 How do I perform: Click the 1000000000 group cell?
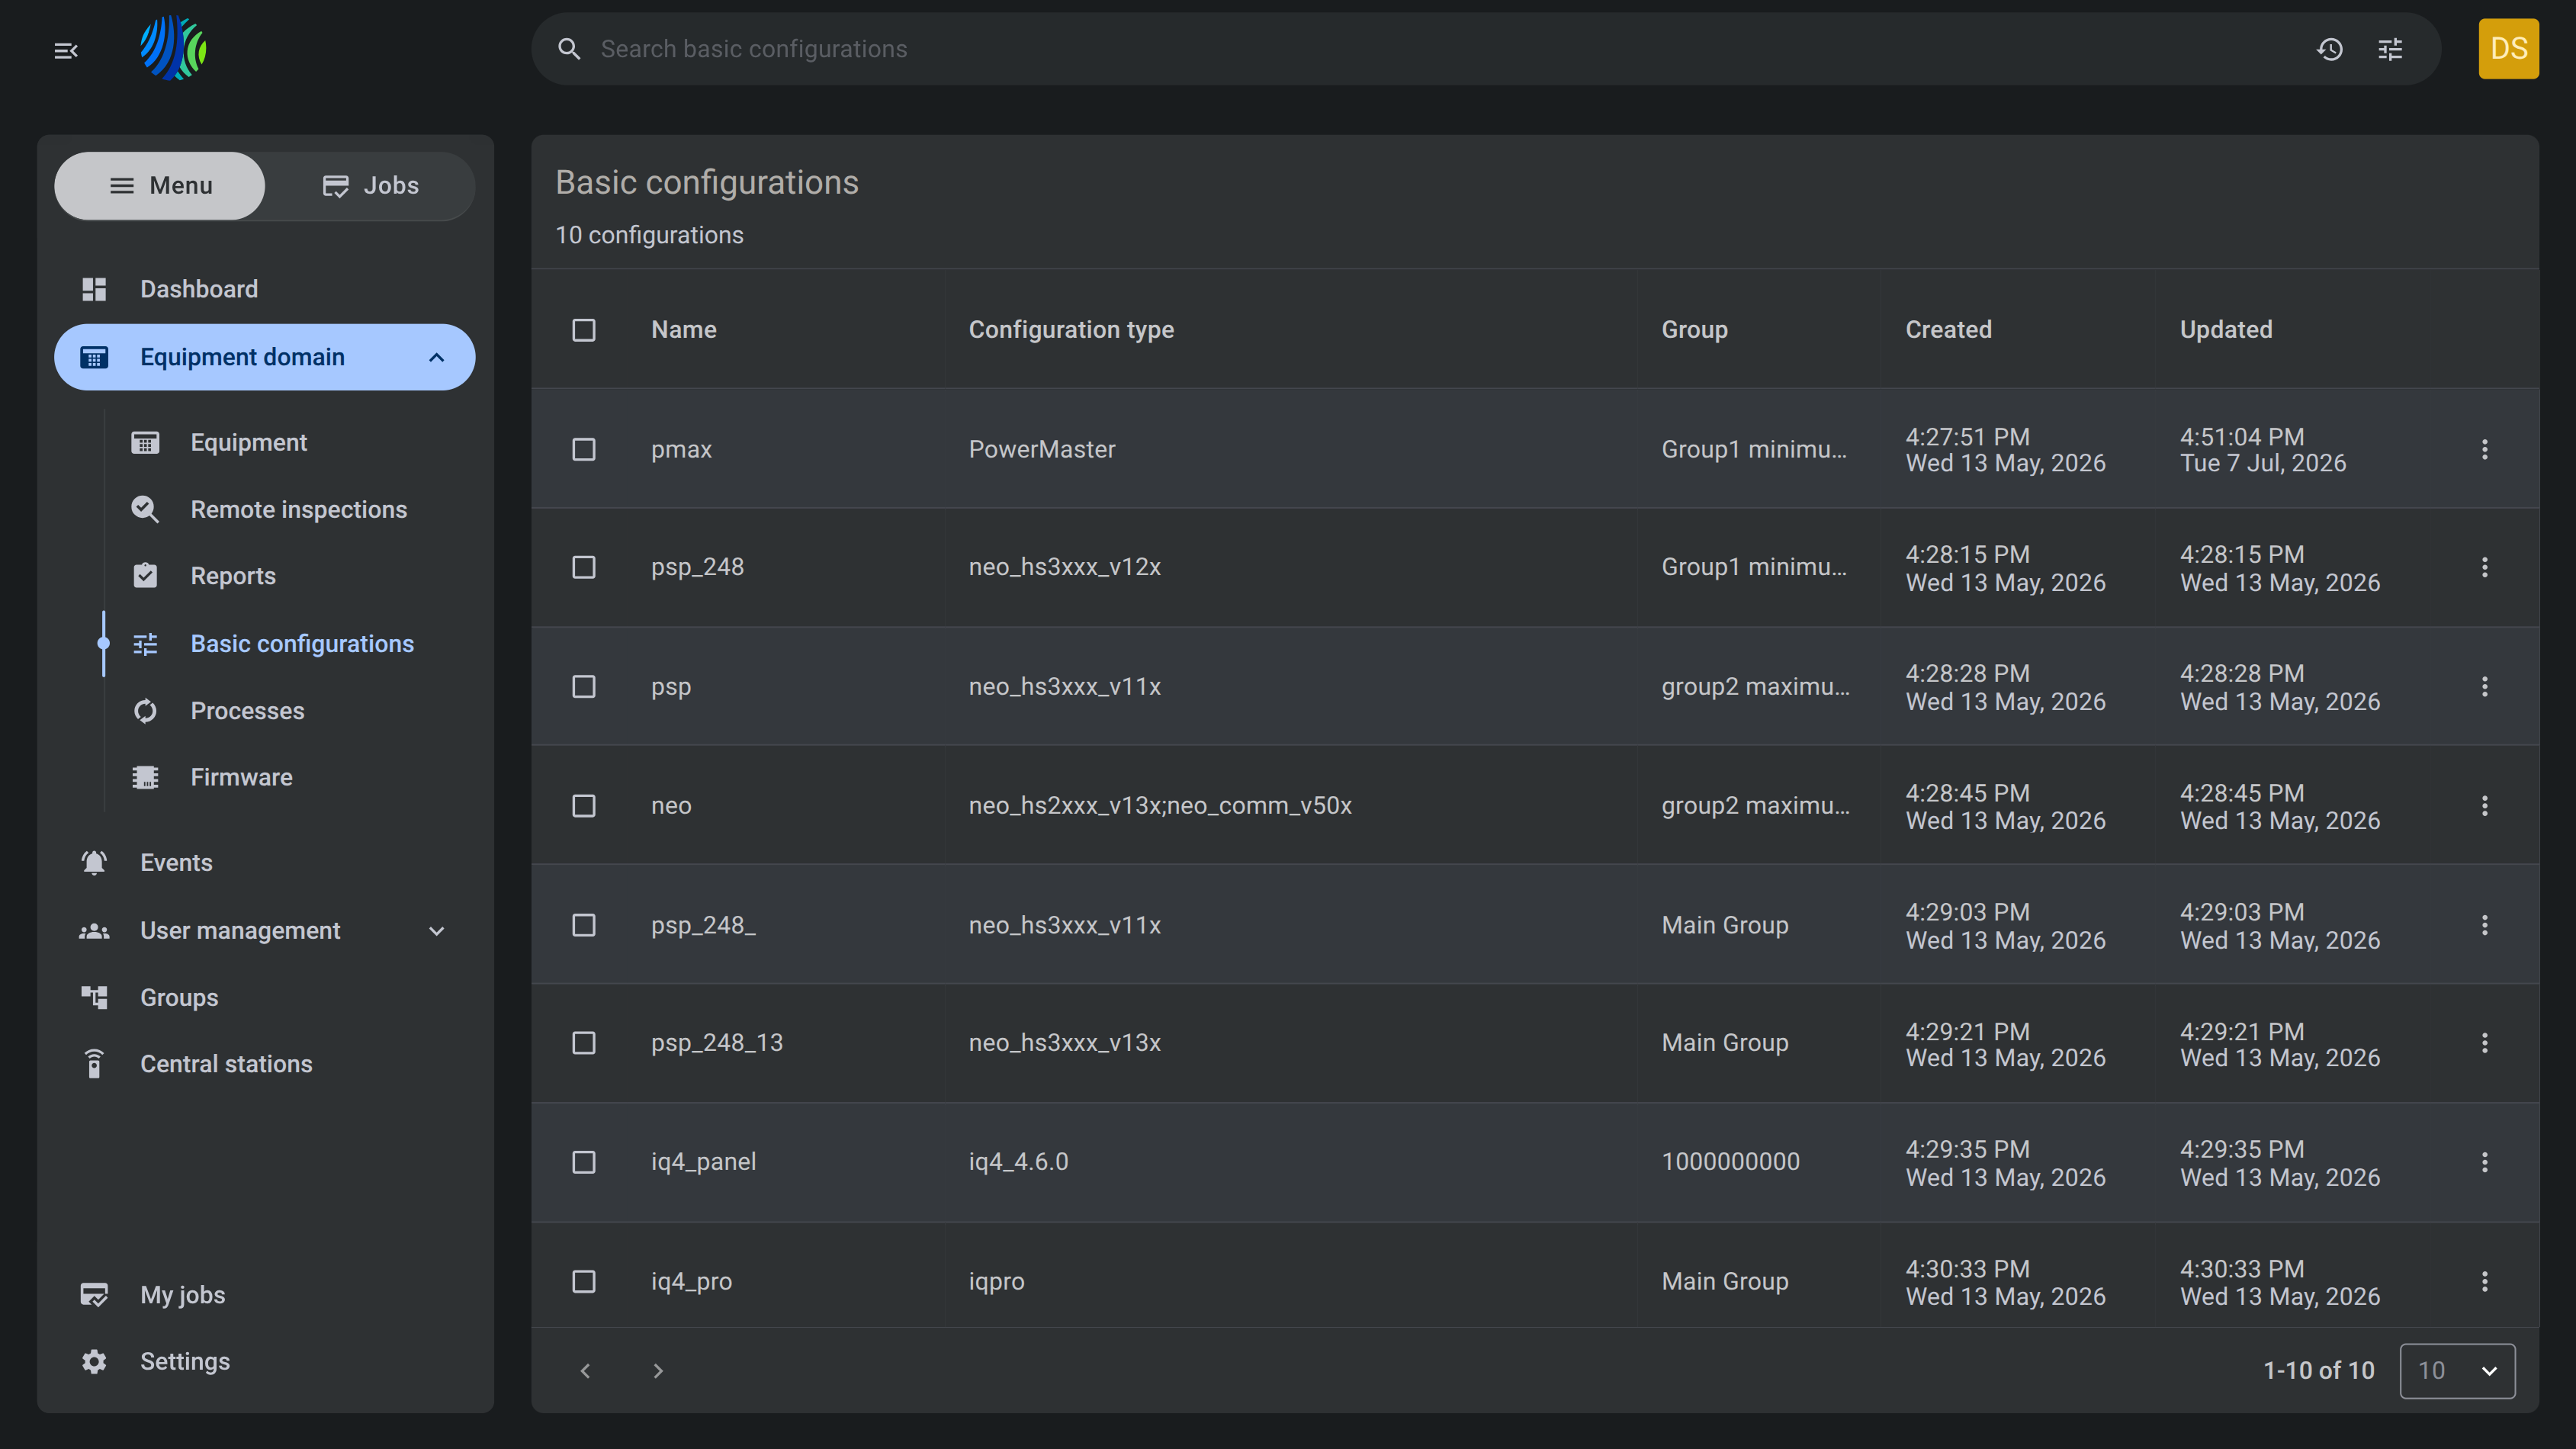(1730, 1162)
